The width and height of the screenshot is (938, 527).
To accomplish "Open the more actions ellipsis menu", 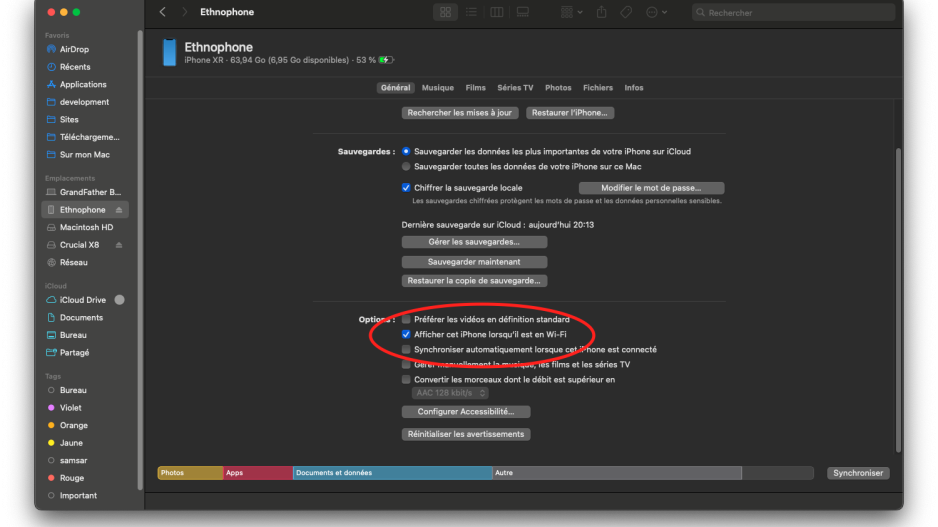I will pos(656,13).
